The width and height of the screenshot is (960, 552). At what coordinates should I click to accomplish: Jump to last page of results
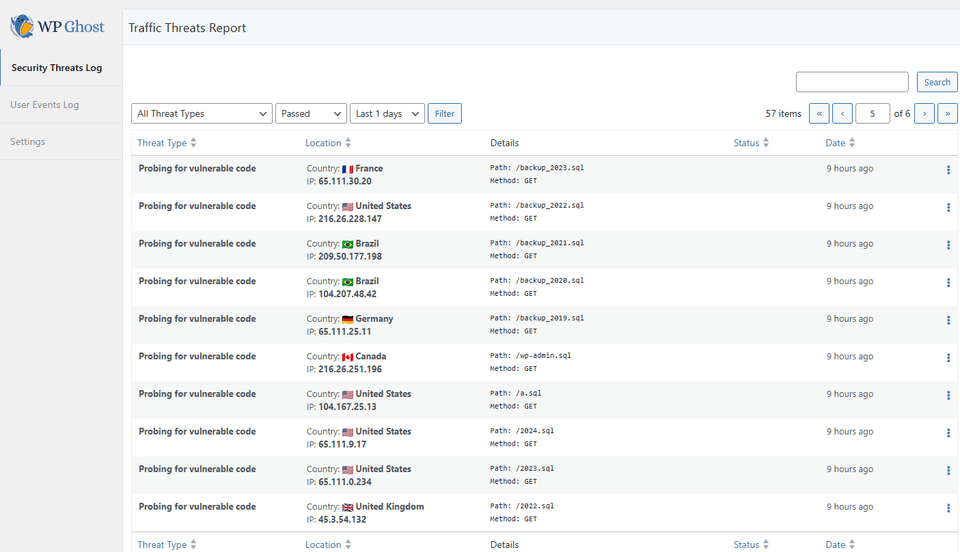pyautogui.click(x=947, y=114)
